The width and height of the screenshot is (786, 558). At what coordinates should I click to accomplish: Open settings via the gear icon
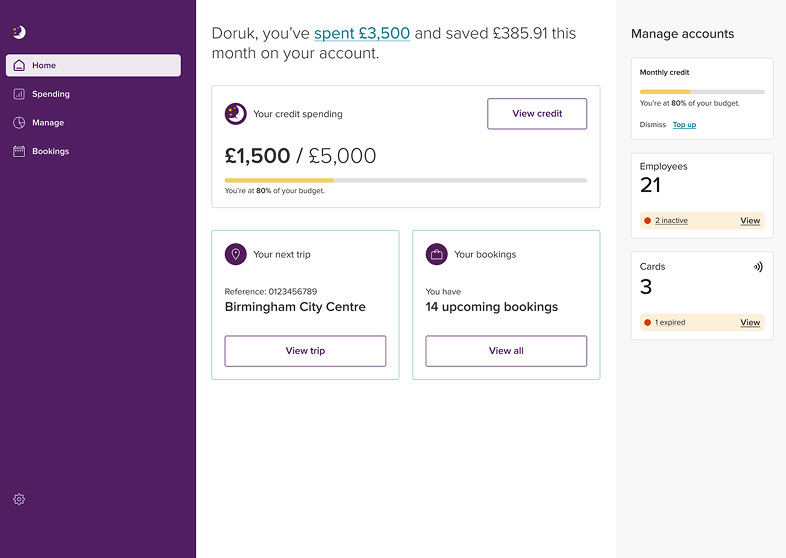tap(19, 499)
